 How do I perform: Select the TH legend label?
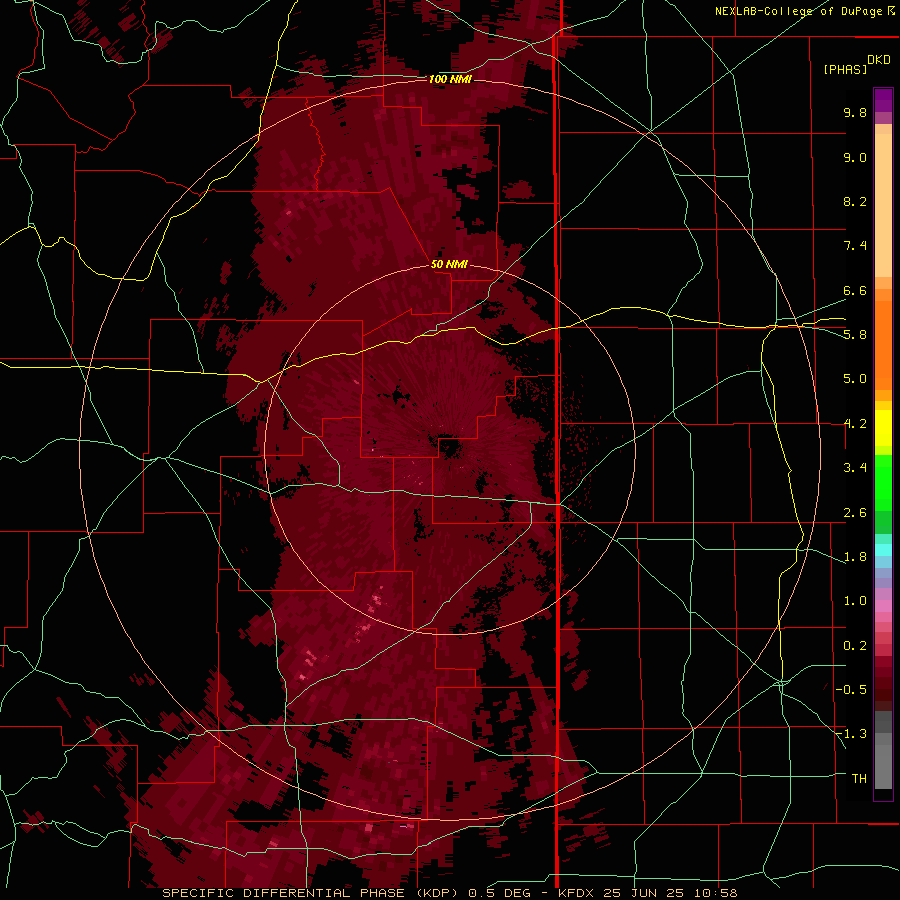[859, 779]
